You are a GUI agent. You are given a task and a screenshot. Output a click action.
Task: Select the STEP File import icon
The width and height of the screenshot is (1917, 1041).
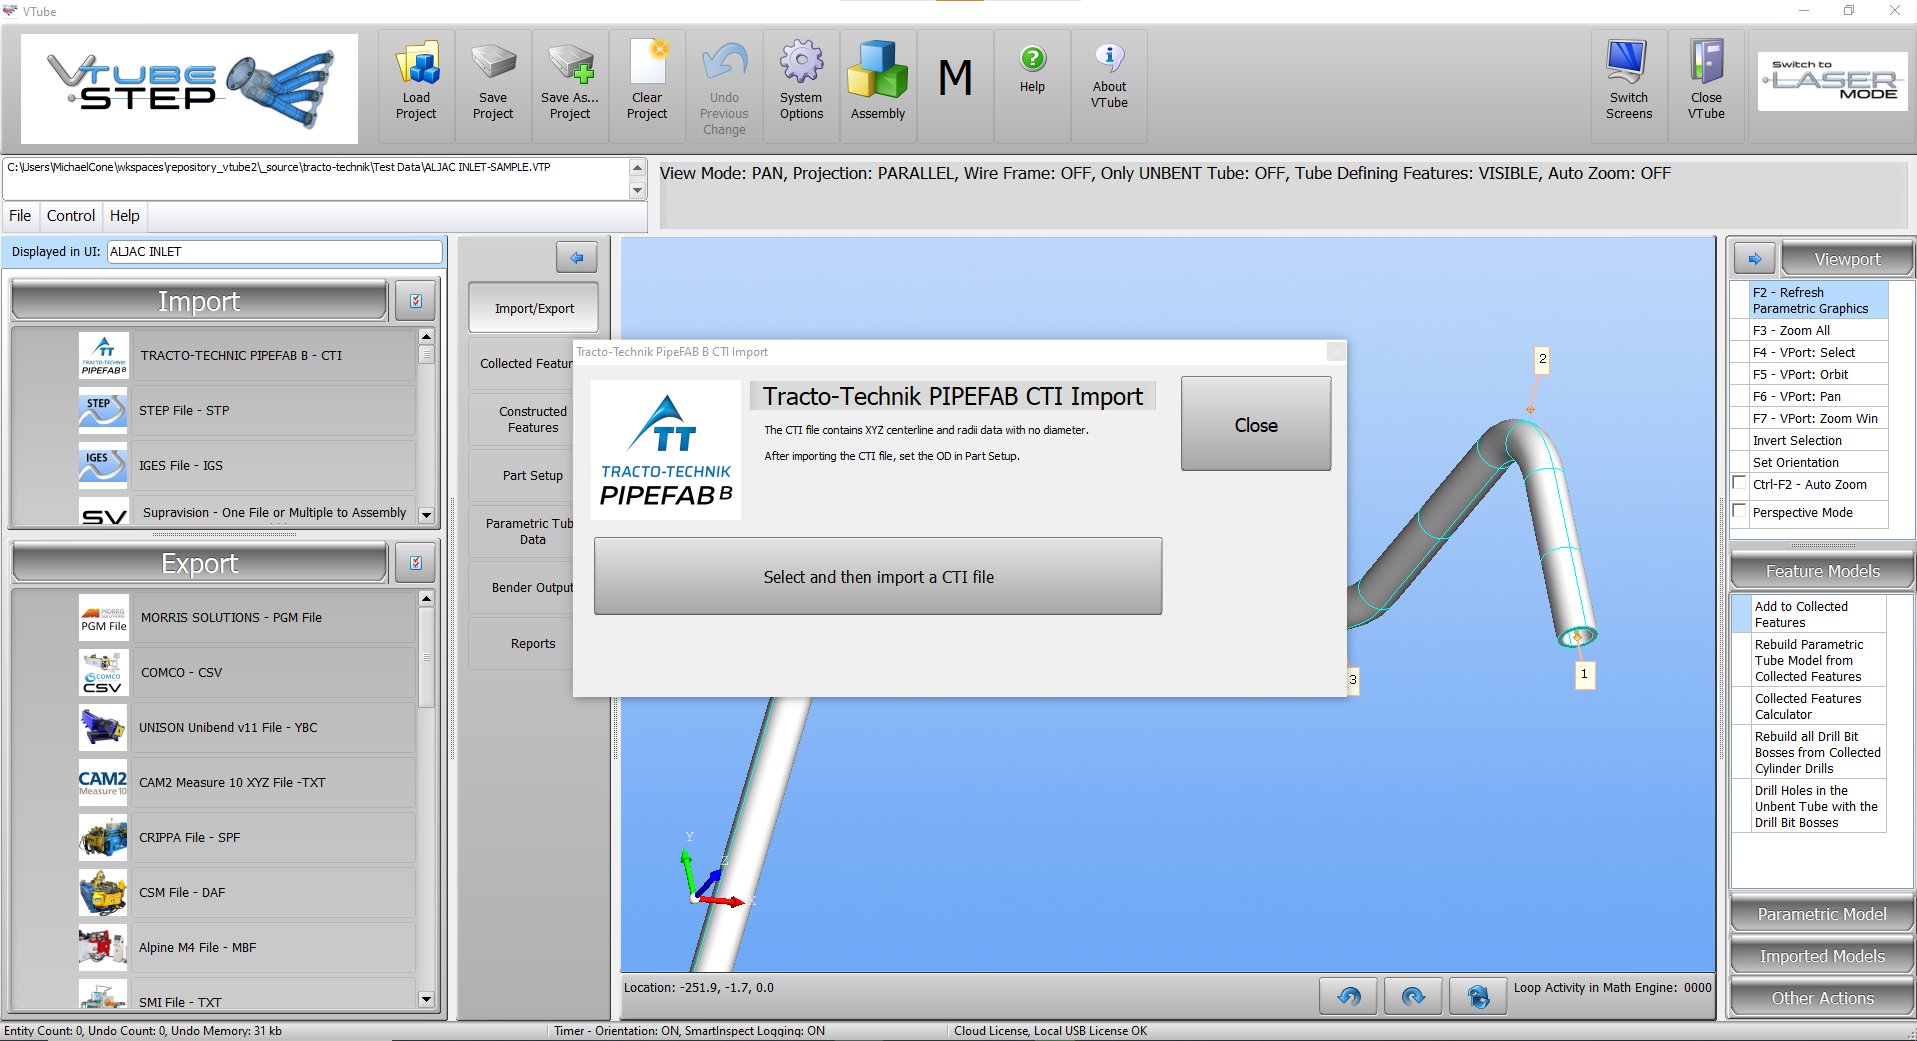coord(104,410)
